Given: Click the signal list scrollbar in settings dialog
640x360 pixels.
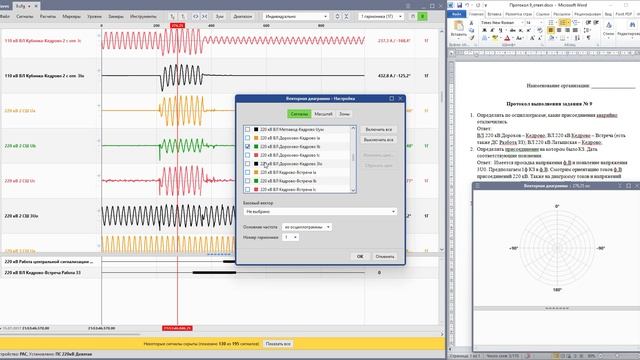Looking at the screenshot, I should (x=353, y=159).
